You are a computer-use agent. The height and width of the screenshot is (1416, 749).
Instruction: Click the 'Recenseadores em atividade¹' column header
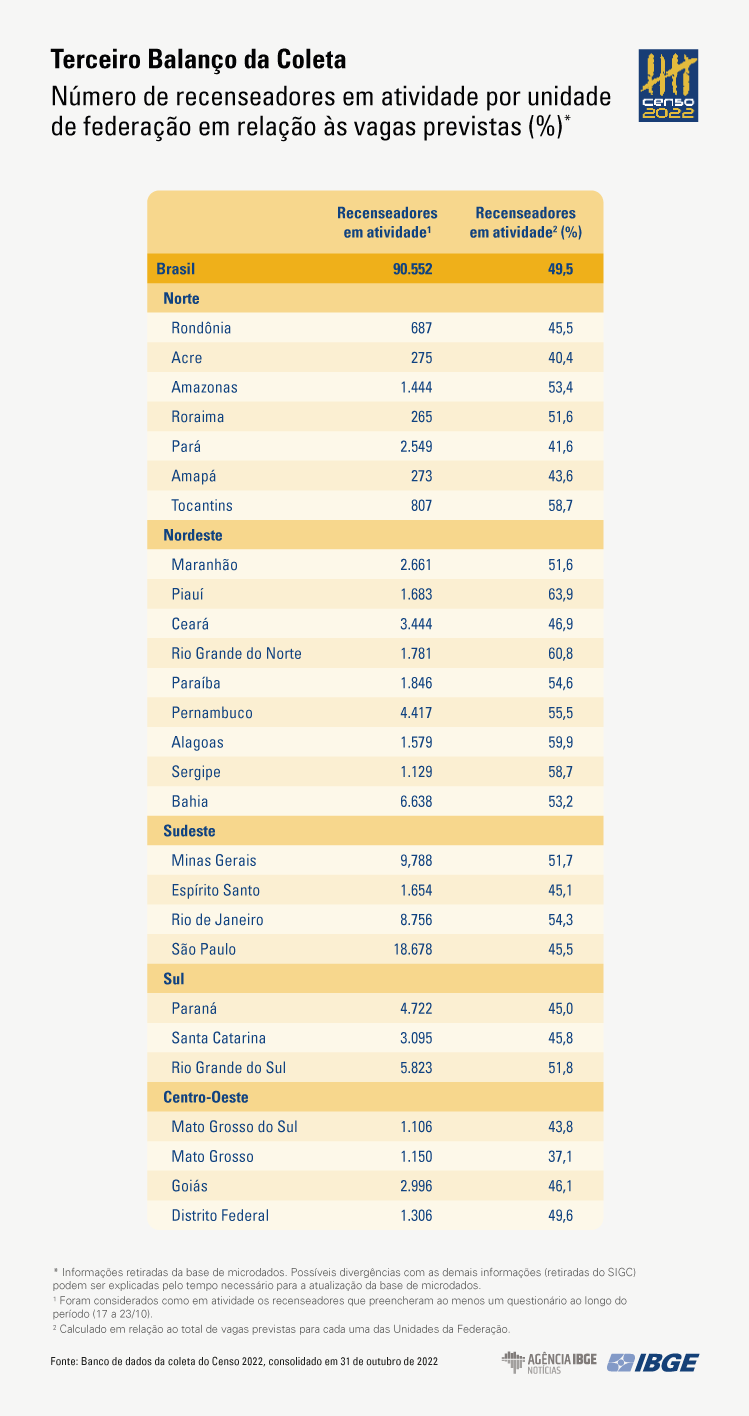[386, 222]
